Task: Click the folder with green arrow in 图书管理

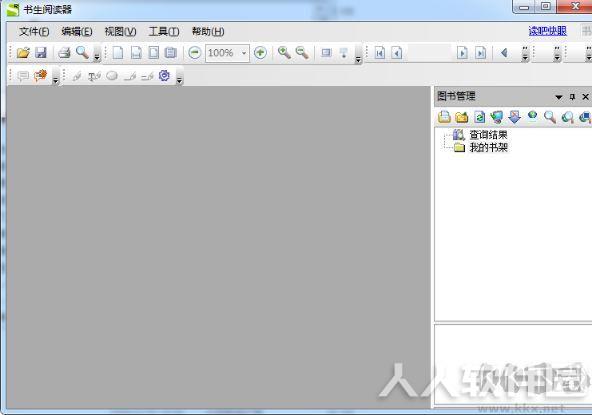Action: click(461, 117)
